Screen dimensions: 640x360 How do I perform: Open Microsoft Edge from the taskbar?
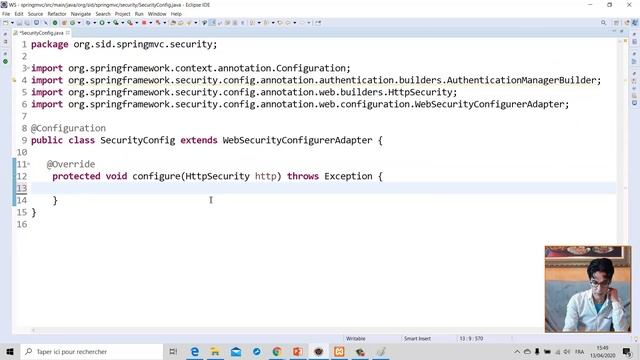[194, 351]
